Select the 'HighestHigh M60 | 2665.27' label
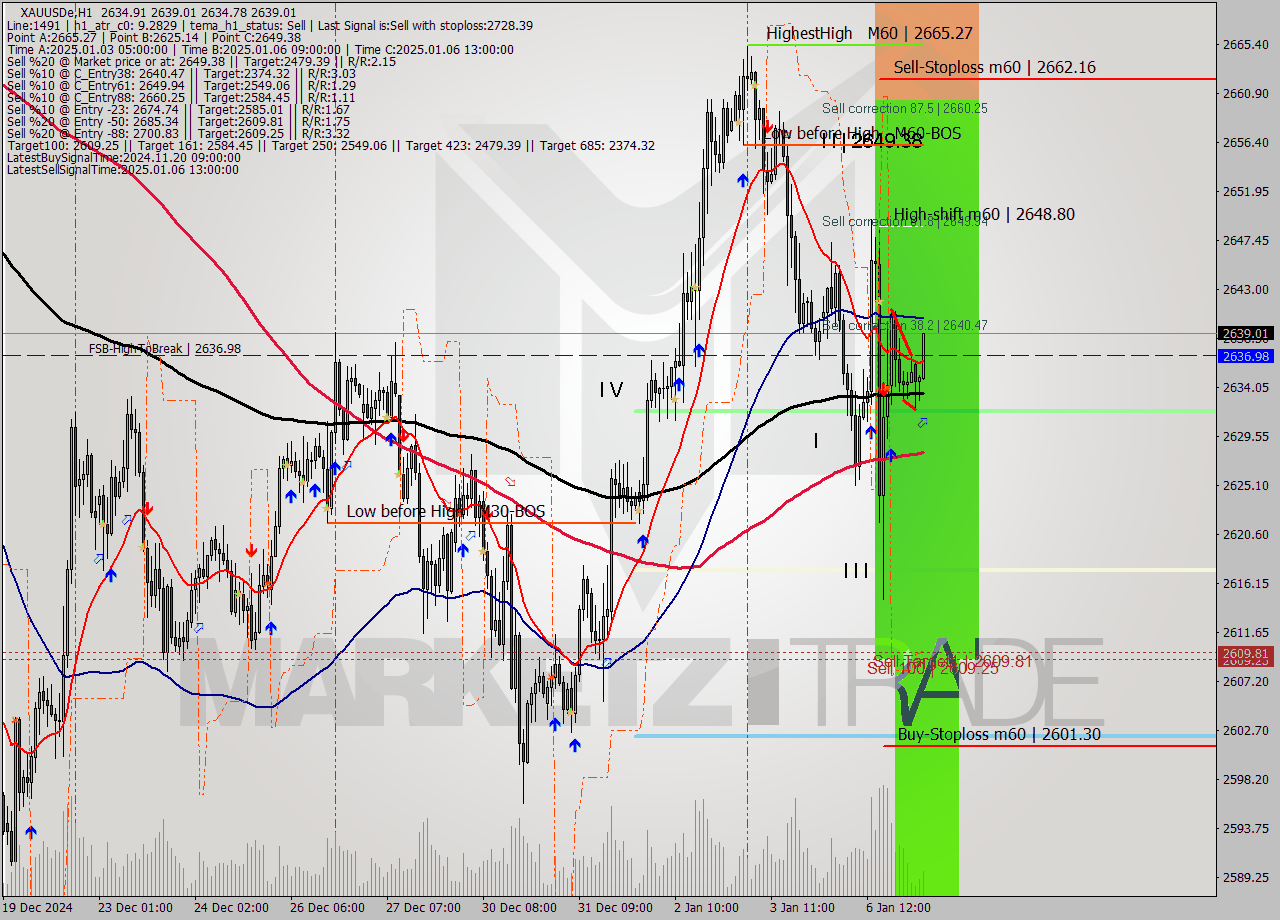The width and height of the screenshot is (1280, 920). point(869,33)
